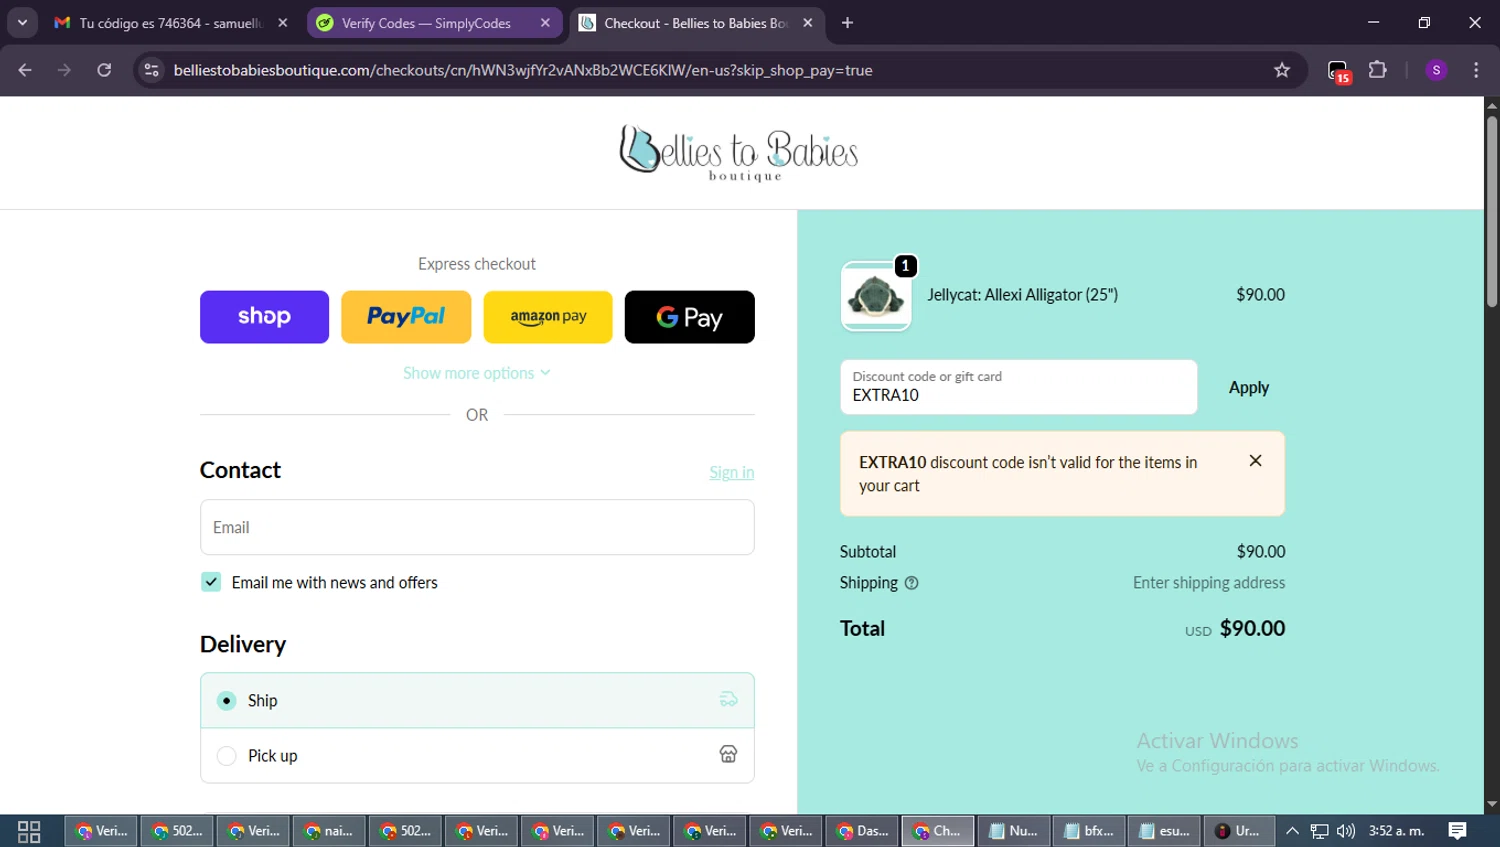
Task: Click the forward navigation arrow
Action: point(64,70)
